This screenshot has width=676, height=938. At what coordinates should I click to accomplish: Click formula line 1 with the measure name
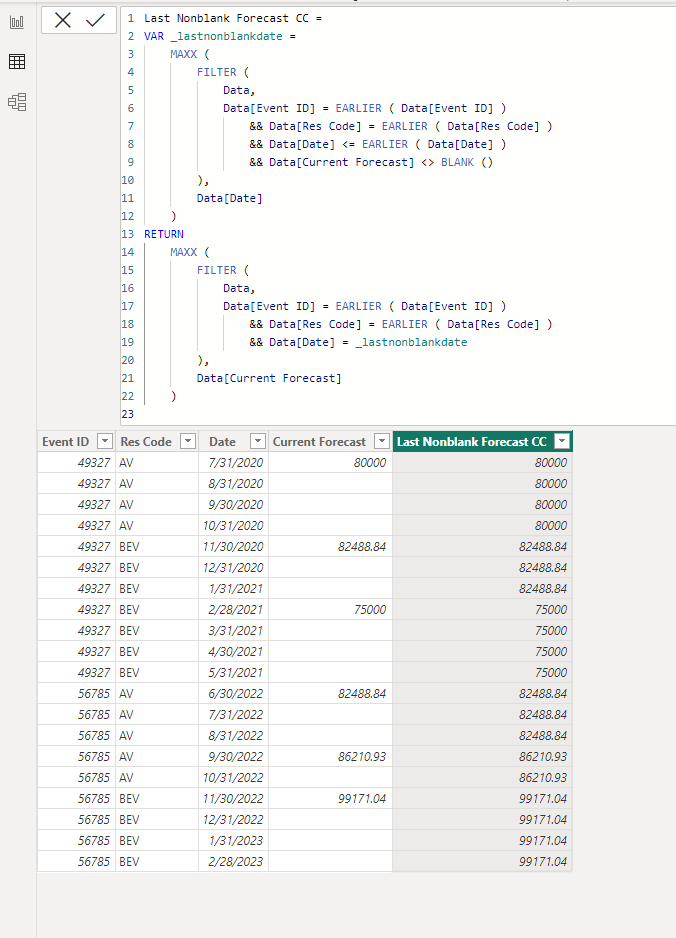(233, 18)
